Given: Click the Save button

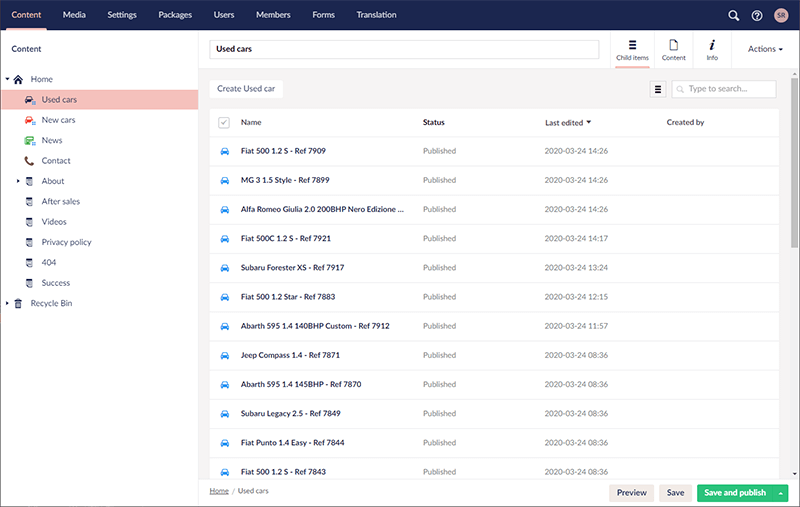Looking at the screenshot, I should coord(675,493).
